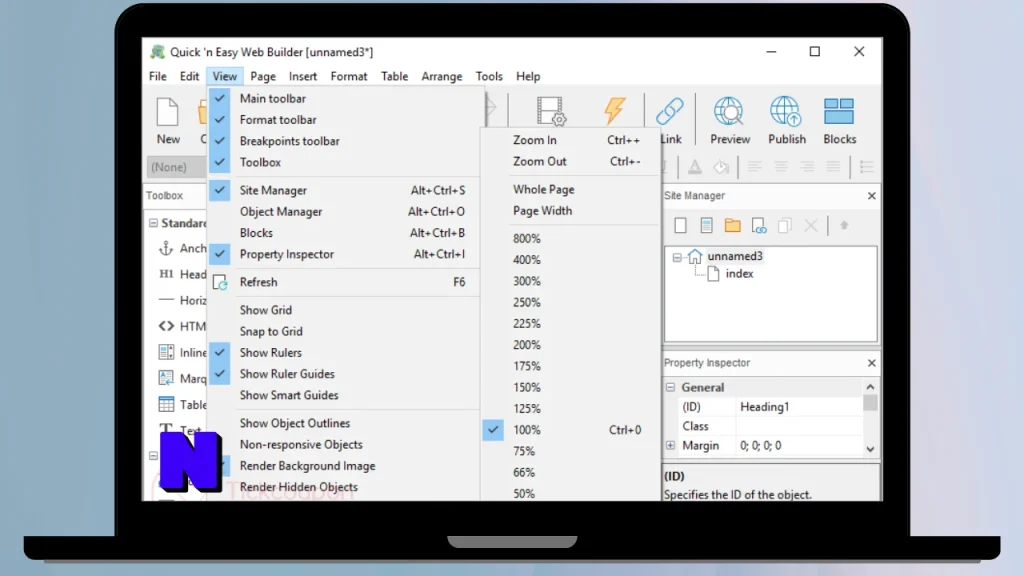Close the Site Manager panel
Screen dimensions: 1024x576
tap(871, 196)
